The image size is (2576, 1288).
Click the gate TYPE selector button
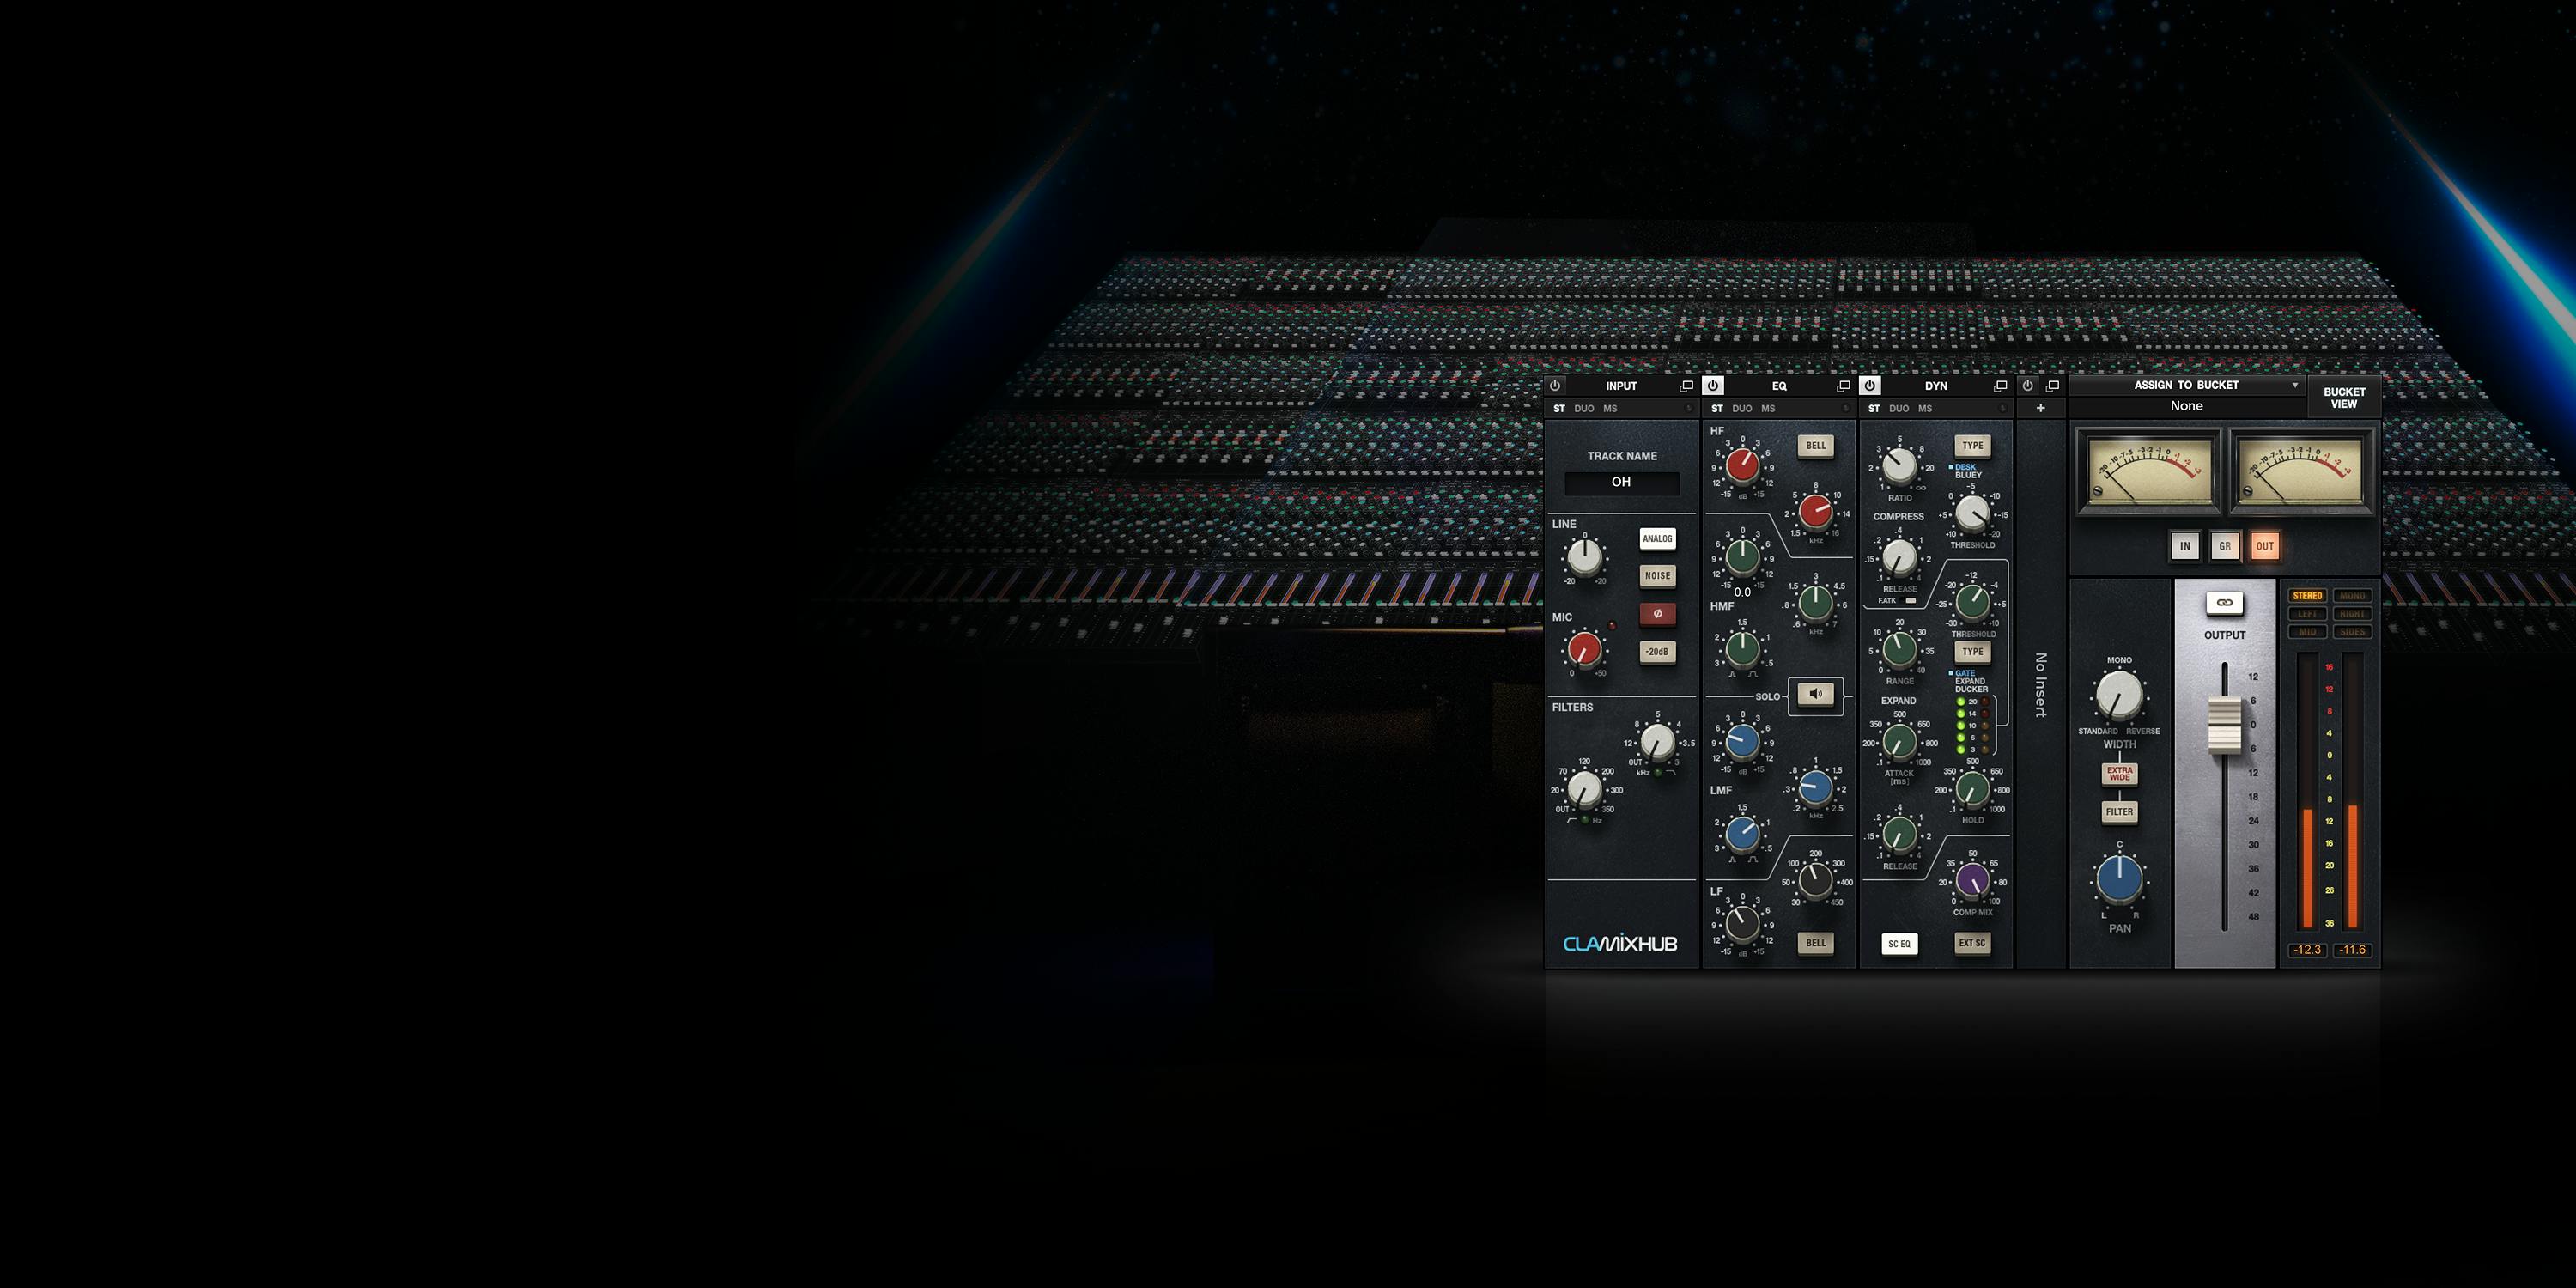(1972, 652)
